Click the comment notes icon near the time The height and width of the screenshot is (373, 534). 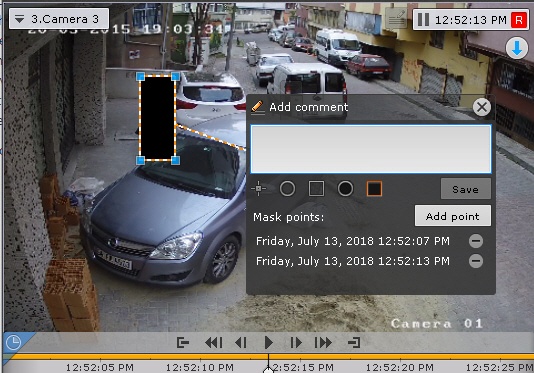pos(396,19)
